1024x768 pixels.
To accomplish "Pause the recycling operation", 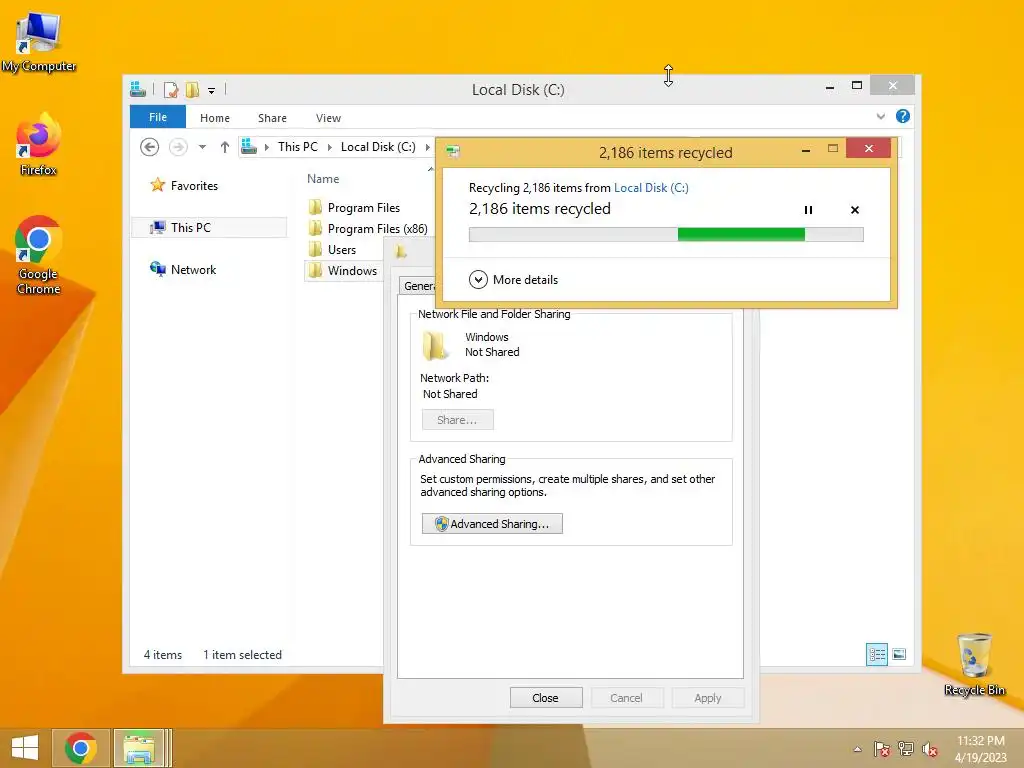I will (808, 210).
